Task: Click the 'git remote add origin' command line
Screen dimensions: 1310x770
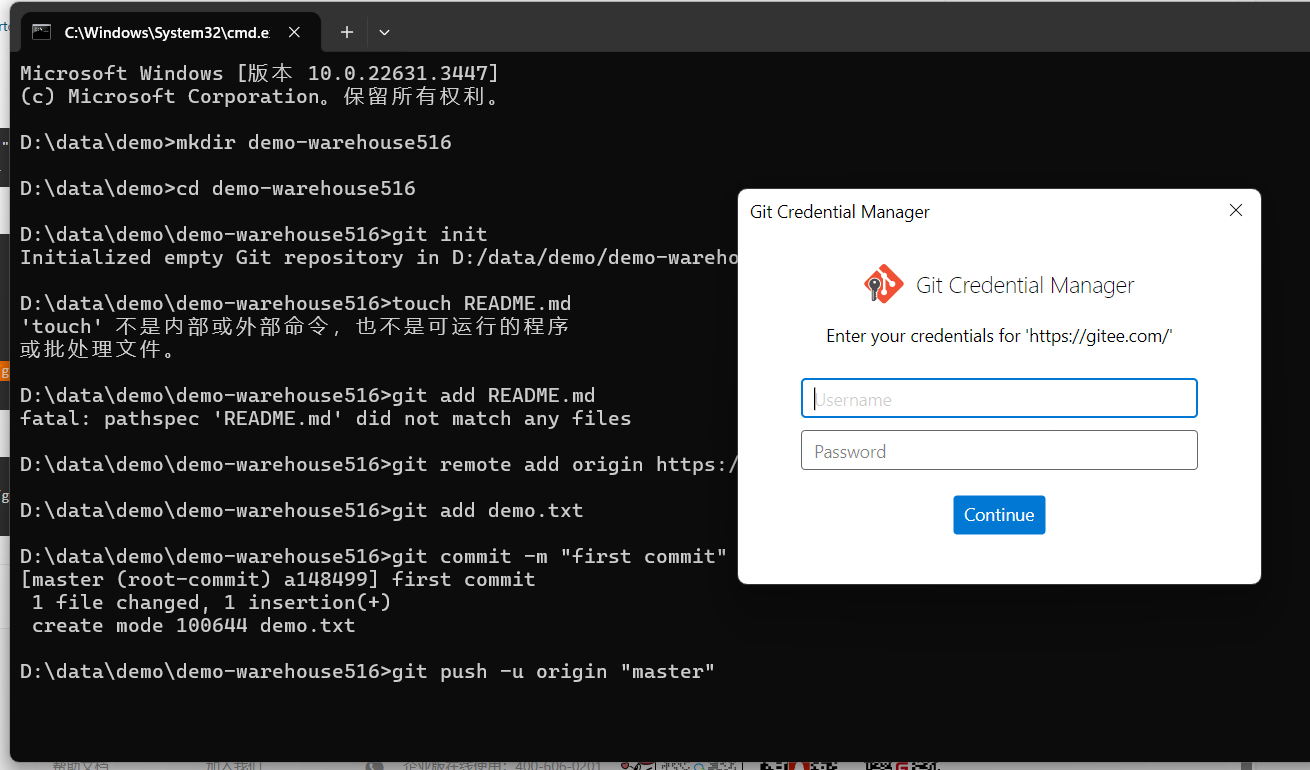Action: point(379,464)
